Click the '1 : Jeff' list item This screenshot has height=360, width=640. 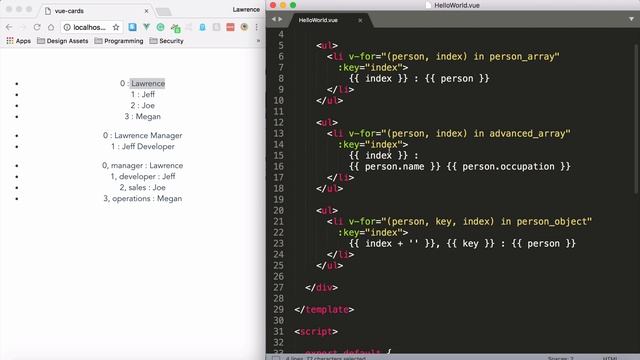click(142, 94)
